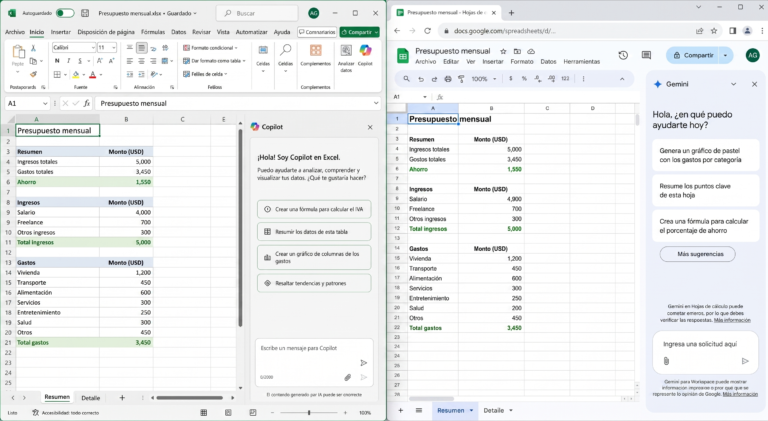Open Herramientas menu in Google Sheets
This screenshot has height=421, width=768.
click(581, 62)
